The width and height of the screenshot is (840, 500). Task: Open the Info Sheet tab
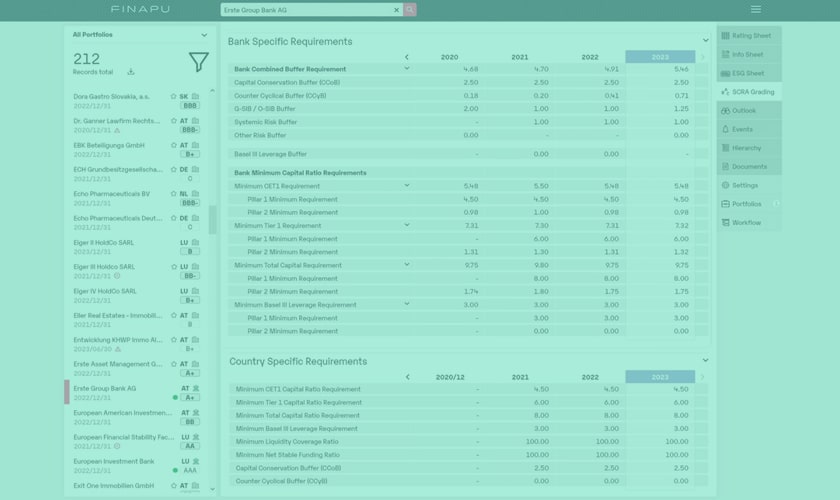pos(749,54)
